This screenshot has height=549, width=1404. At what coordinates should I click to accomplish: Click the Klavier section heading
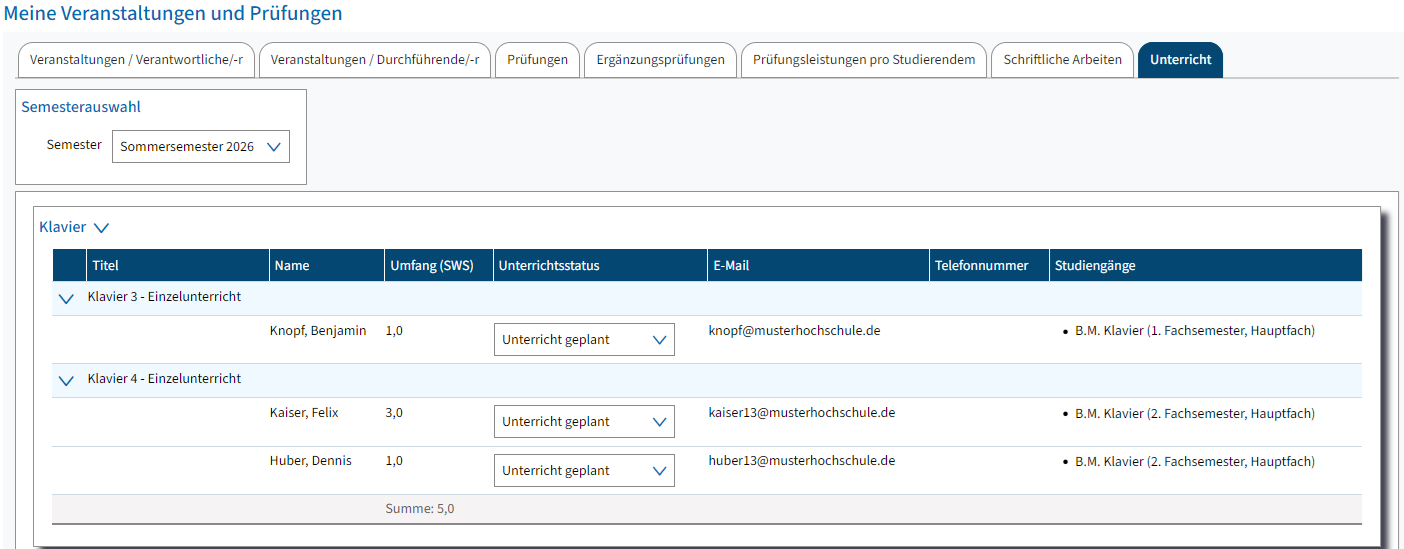(62, 227)
